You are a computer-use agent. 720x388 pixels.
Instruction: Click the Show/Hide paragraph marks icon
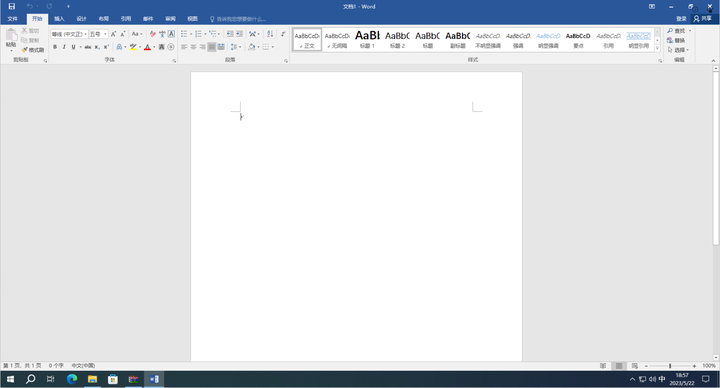pos(283,34)
